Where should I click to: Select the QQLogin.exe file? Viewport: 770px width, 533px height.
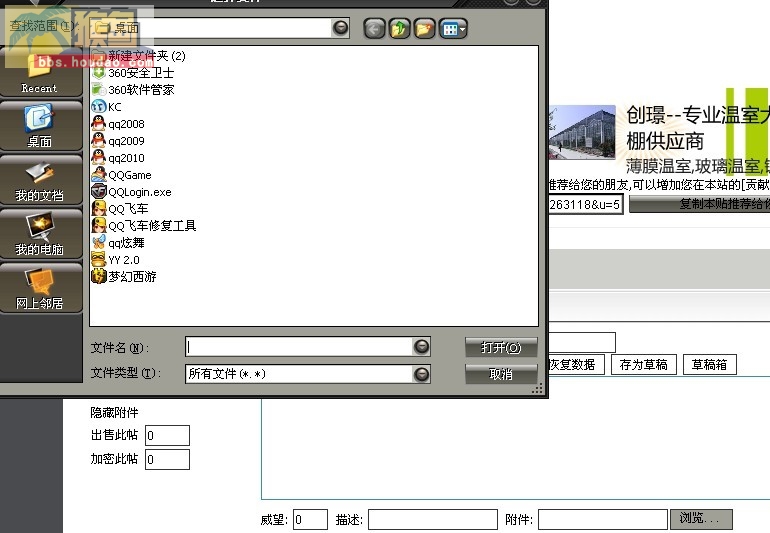pos(132,192)
